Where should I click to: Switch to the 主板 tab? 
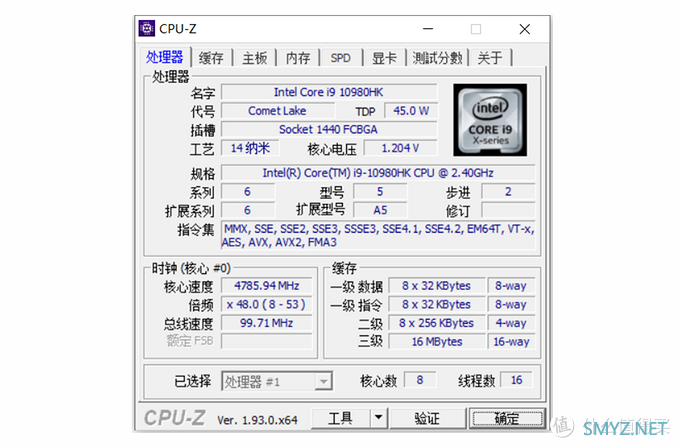click(x=255, y=58)
